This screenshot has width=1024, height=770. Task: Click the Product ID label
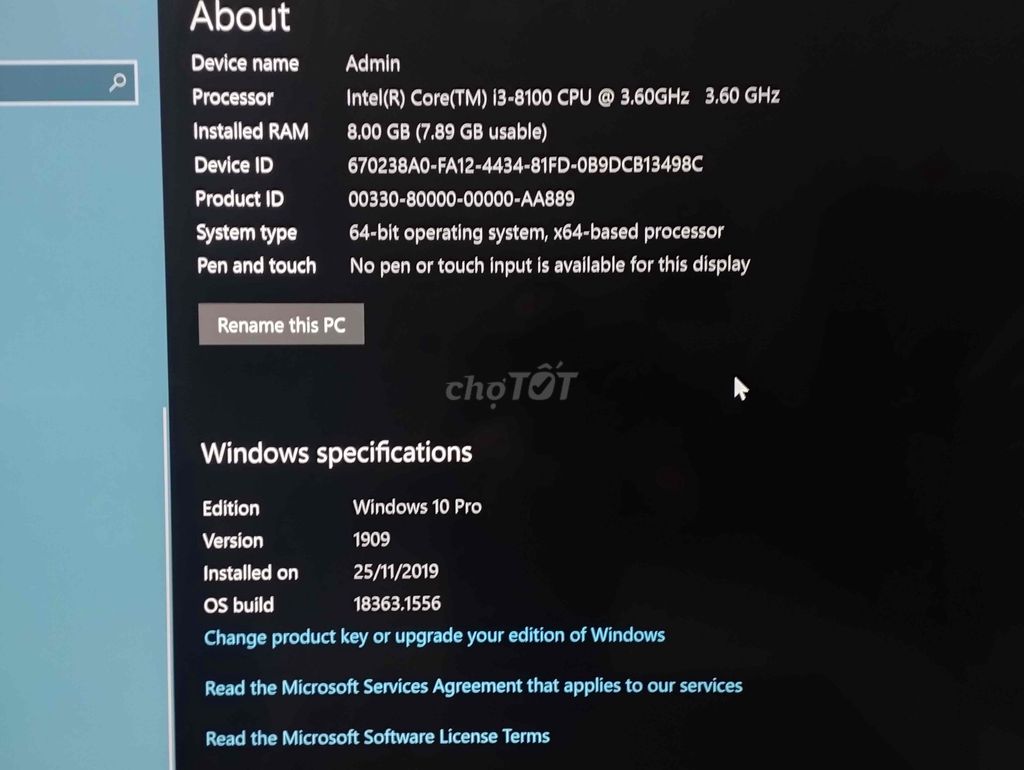(x=240, y=199)
